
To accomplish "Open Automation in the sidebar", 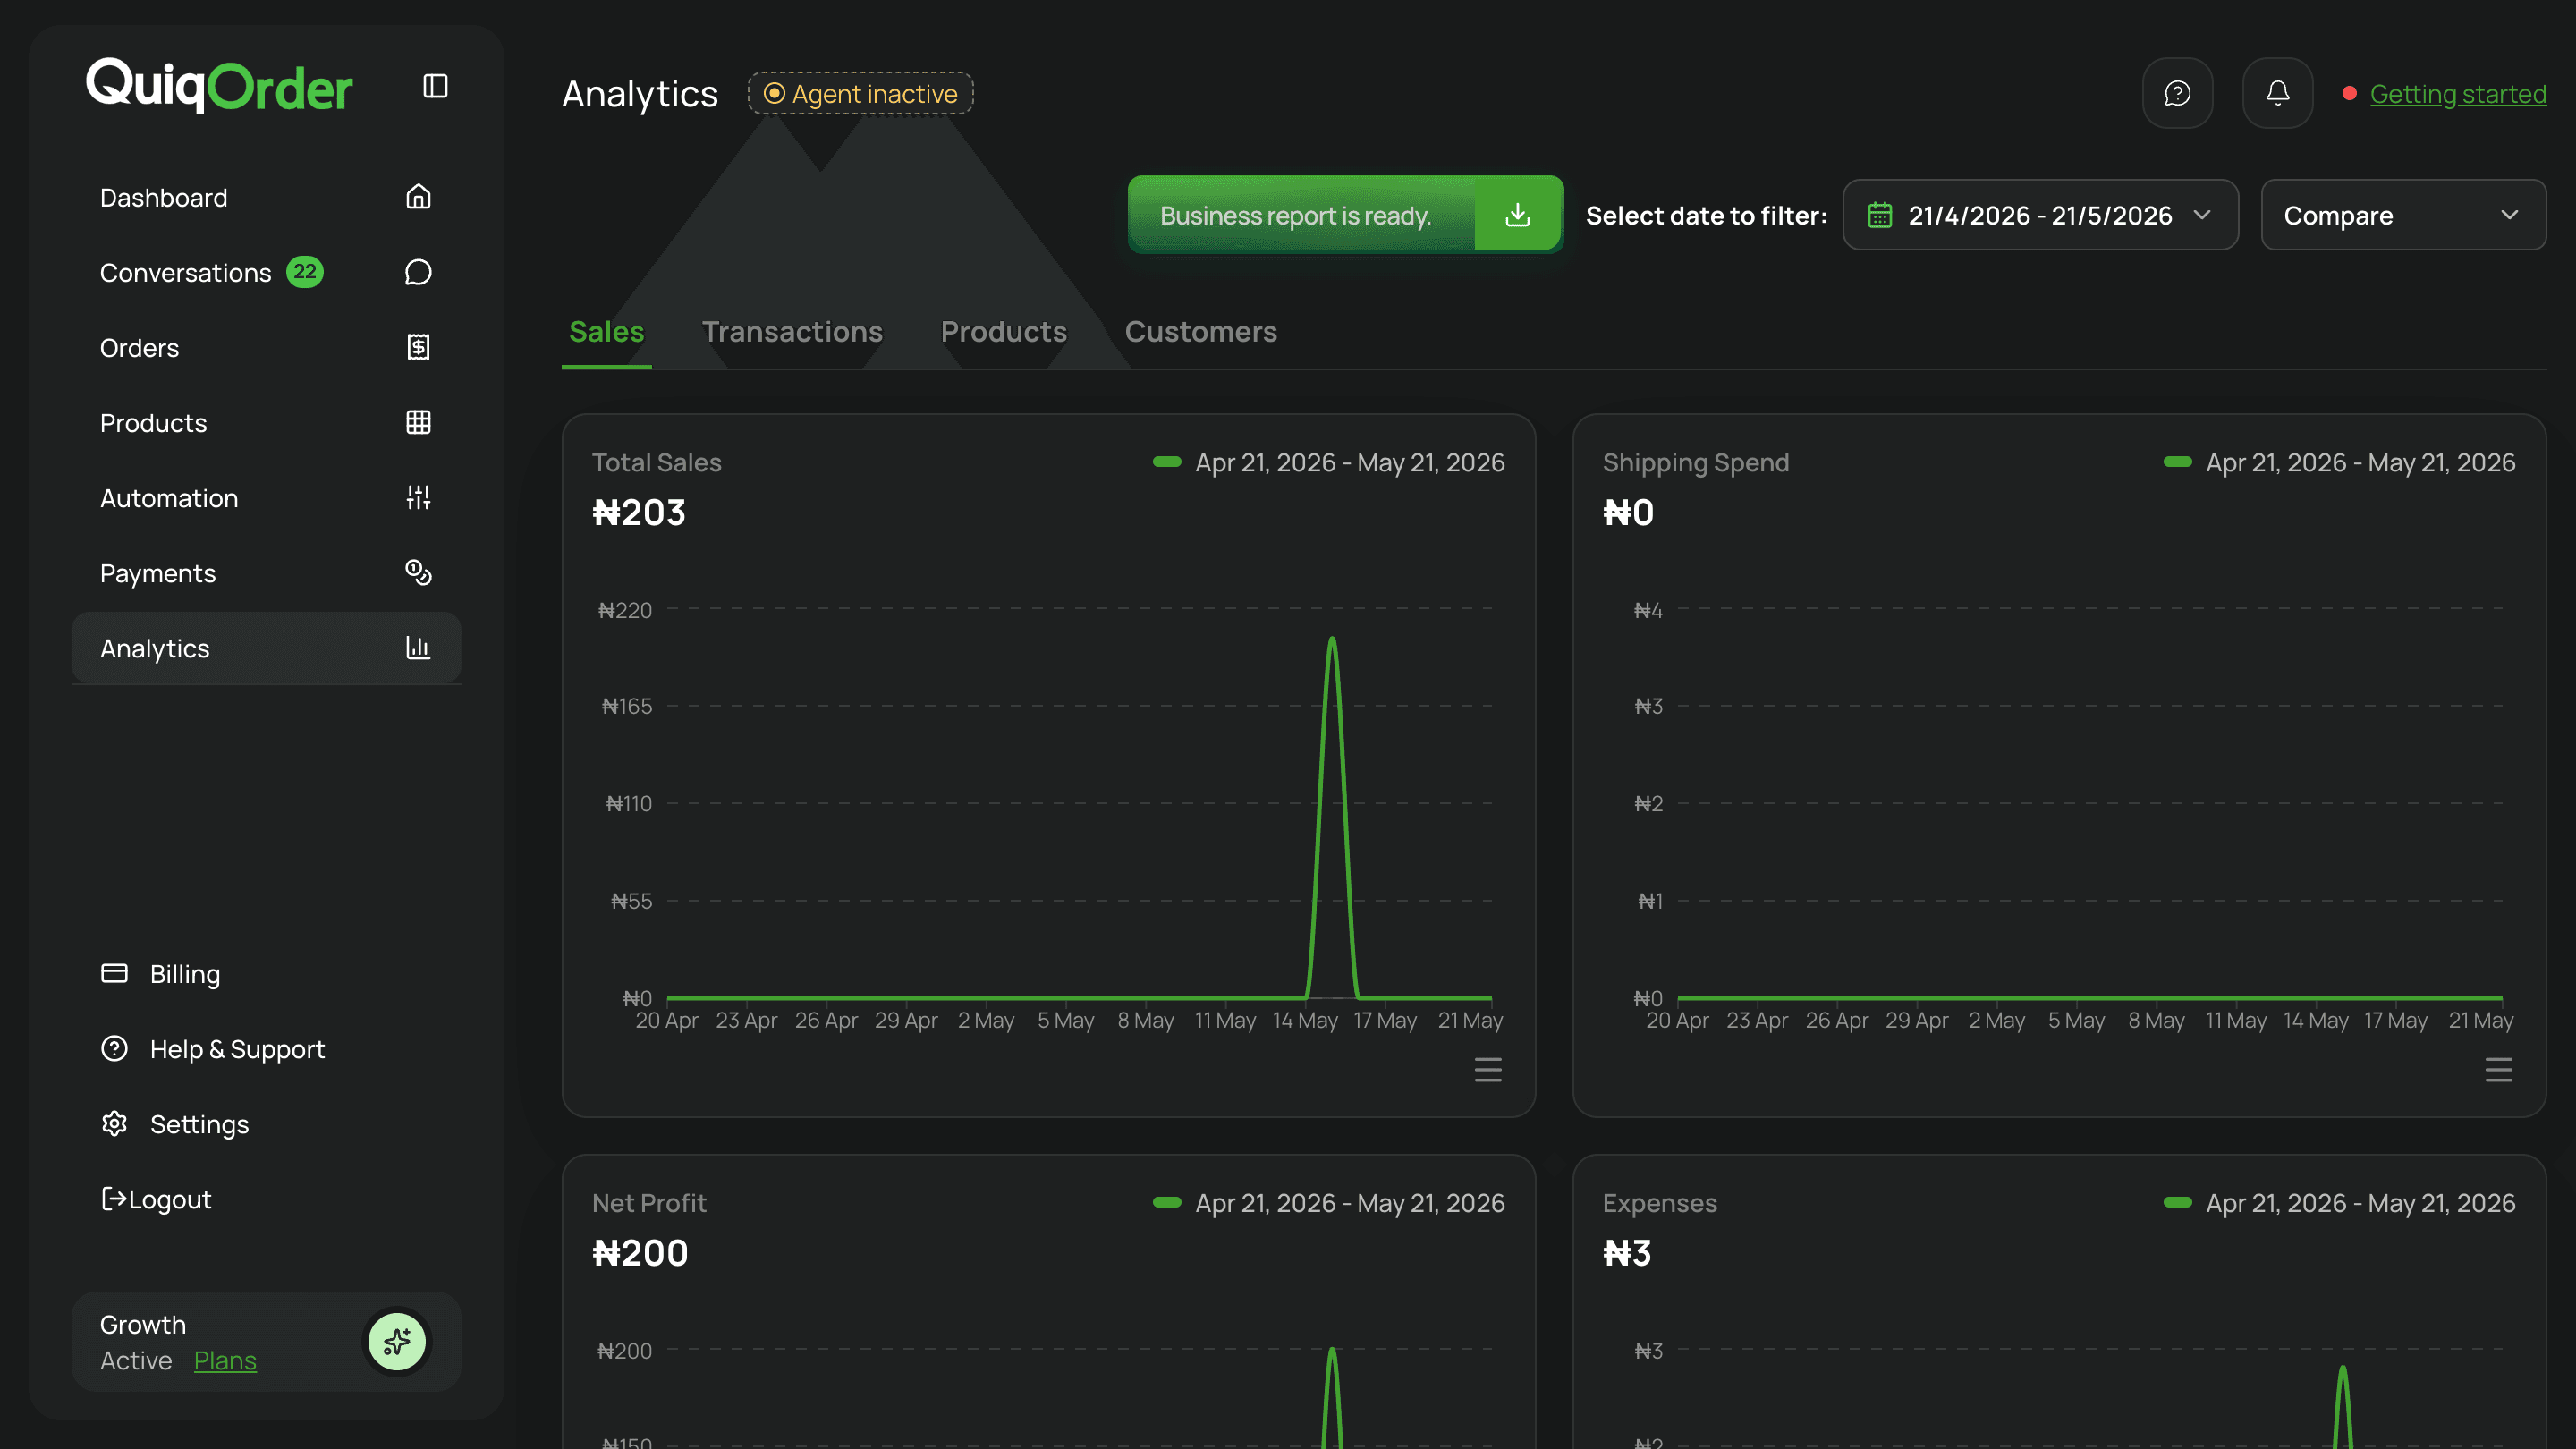I will pos(266,497).
